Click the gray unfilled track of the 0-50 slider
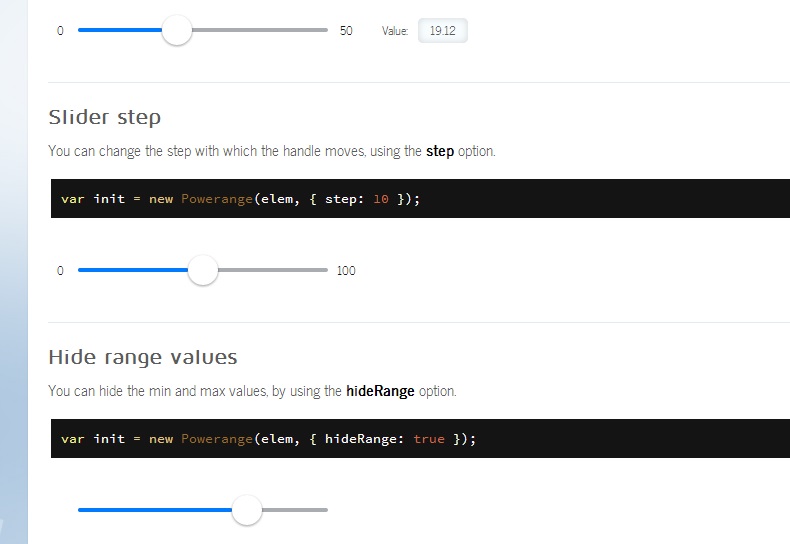The image size is (790, 544). pos(260,30)
